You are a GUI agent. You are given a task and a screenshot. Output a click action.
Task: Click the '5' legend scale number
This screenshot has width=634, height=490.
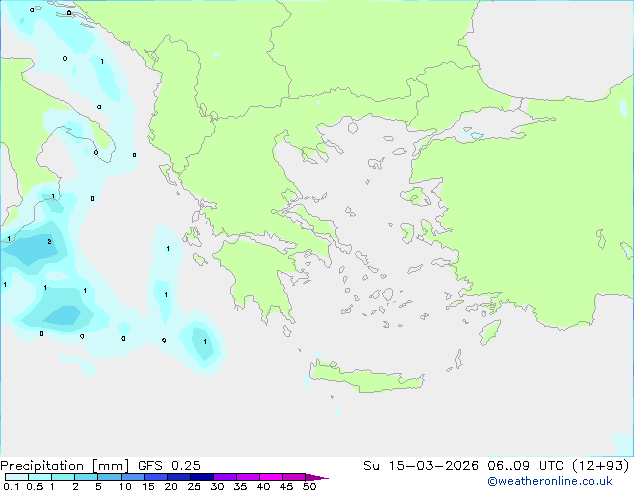(x=98, y=486)
